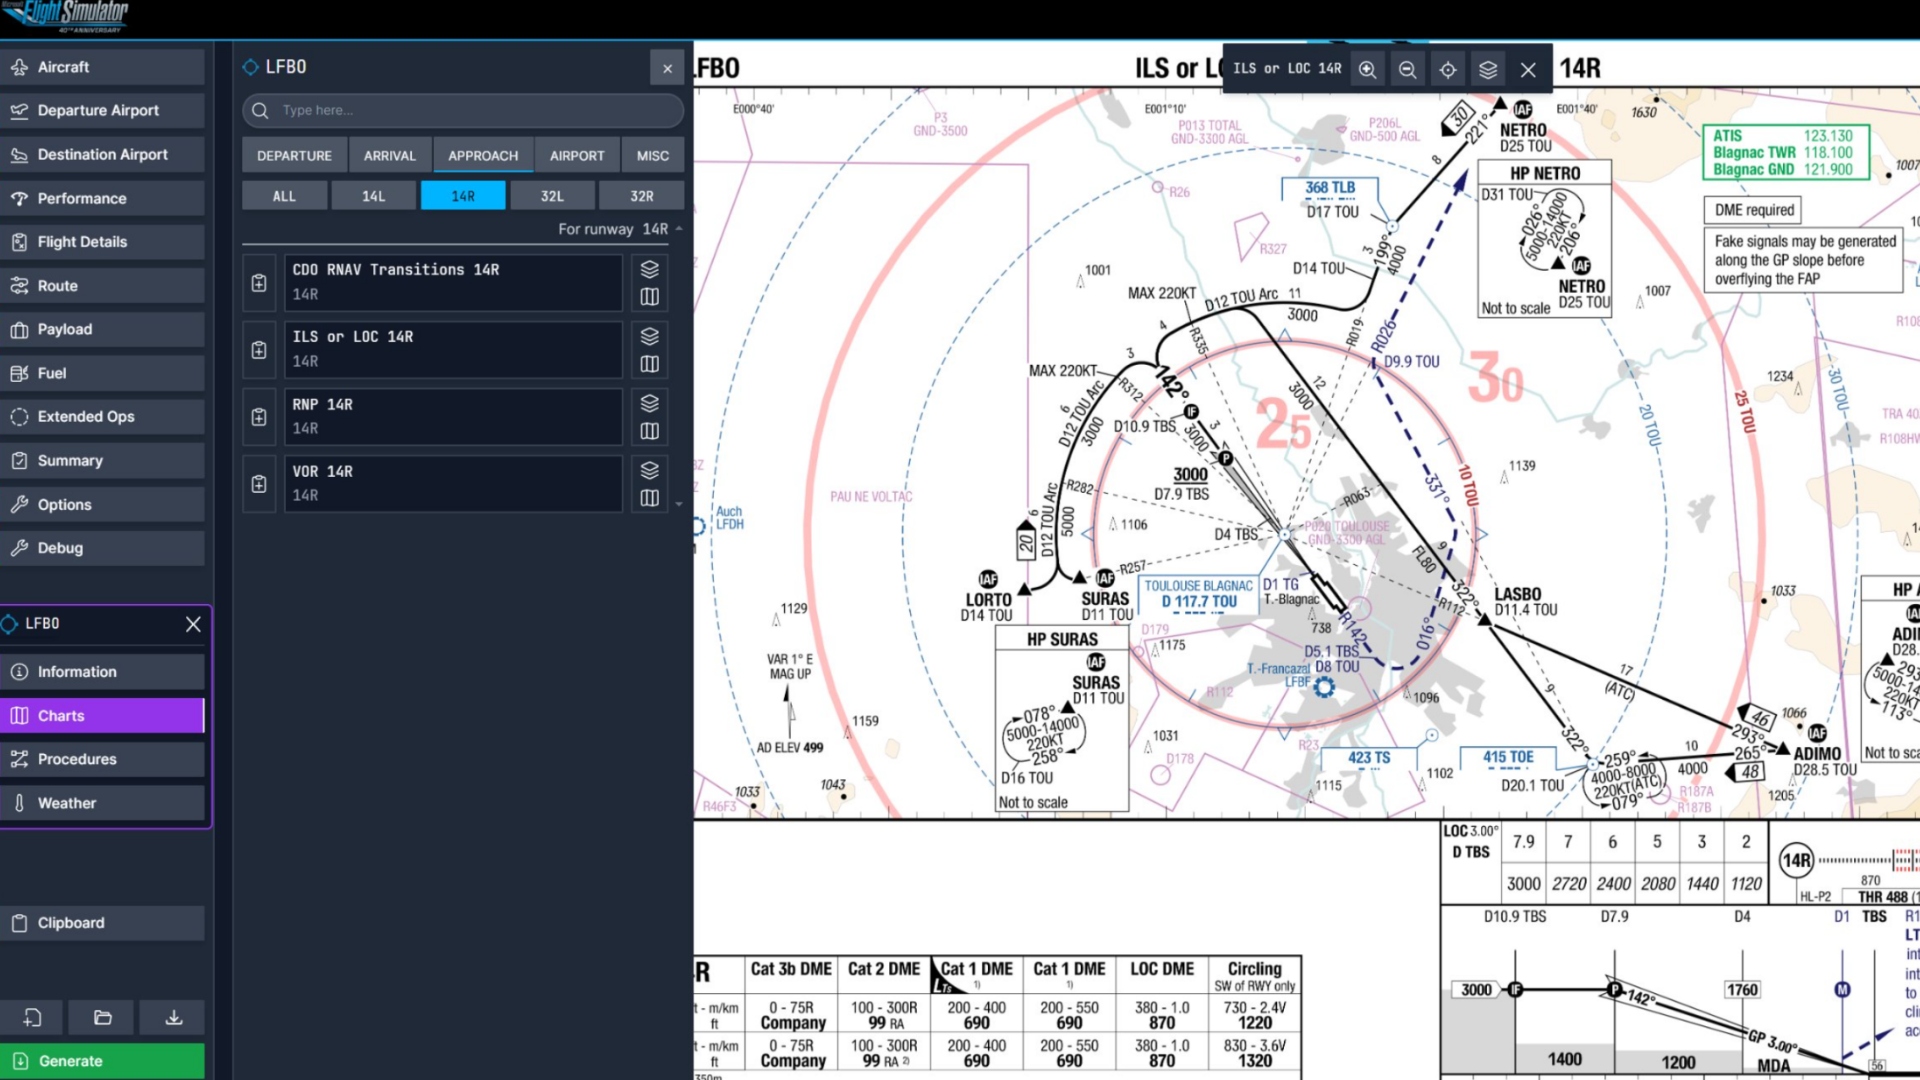Open CDO RNAV Transitions 14R chart

click(453, 283)
